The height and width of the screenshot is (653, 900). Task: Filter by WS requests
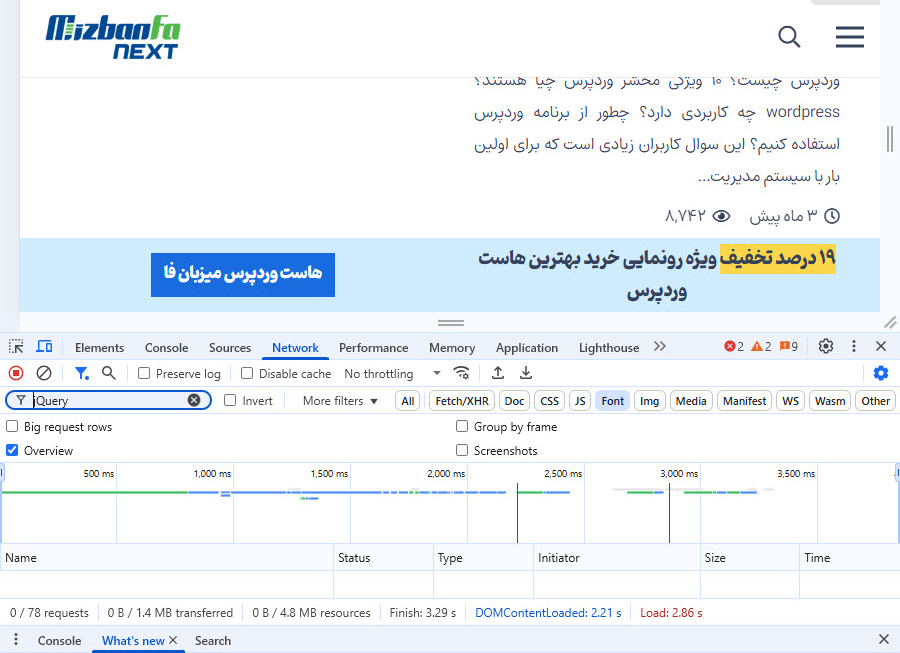coord(790,401)
